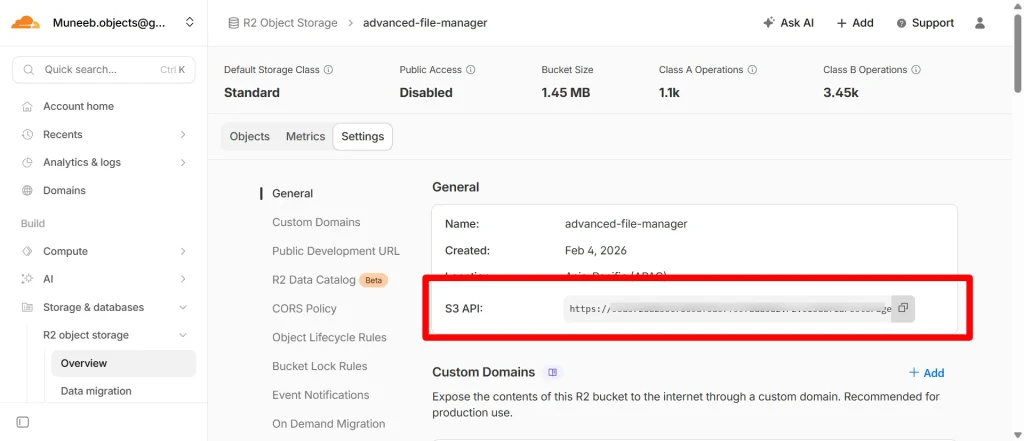Switch to the Metrics tab
Screen dimensions: 1024x441
coord(305,137)
